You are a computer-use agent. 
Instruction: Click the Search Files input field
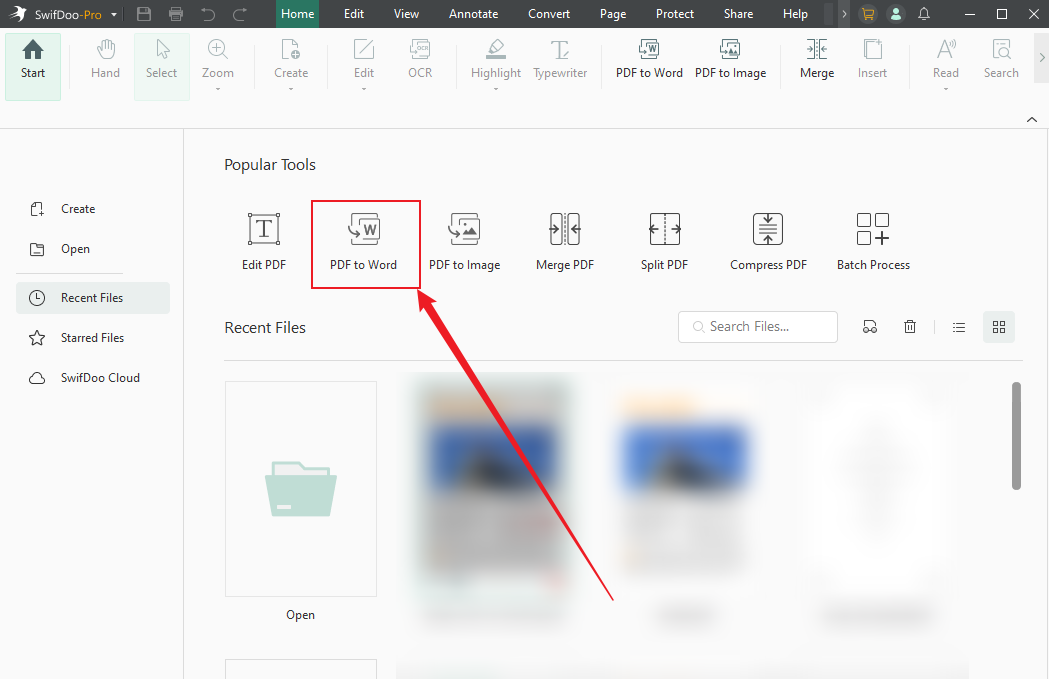pyautogui.click(x=766, y=327)
